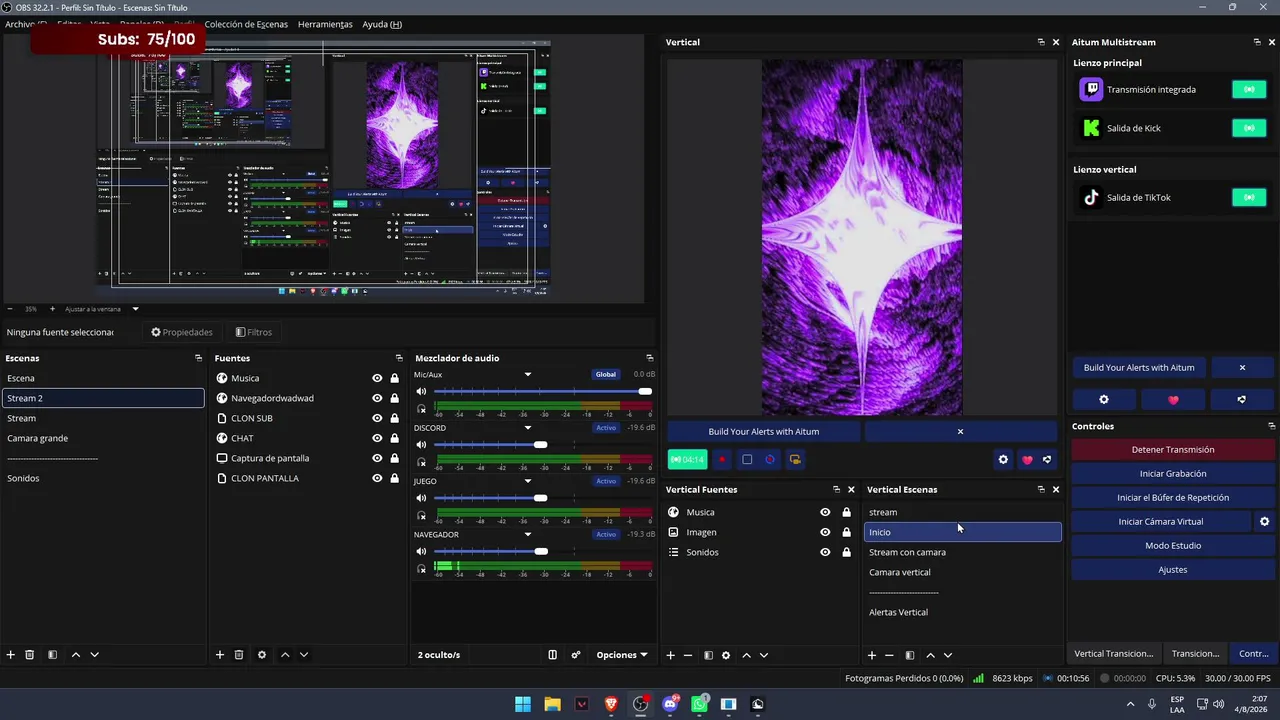
Task: Click vertical virtual camera orange icon
Action: click(795, 460)
